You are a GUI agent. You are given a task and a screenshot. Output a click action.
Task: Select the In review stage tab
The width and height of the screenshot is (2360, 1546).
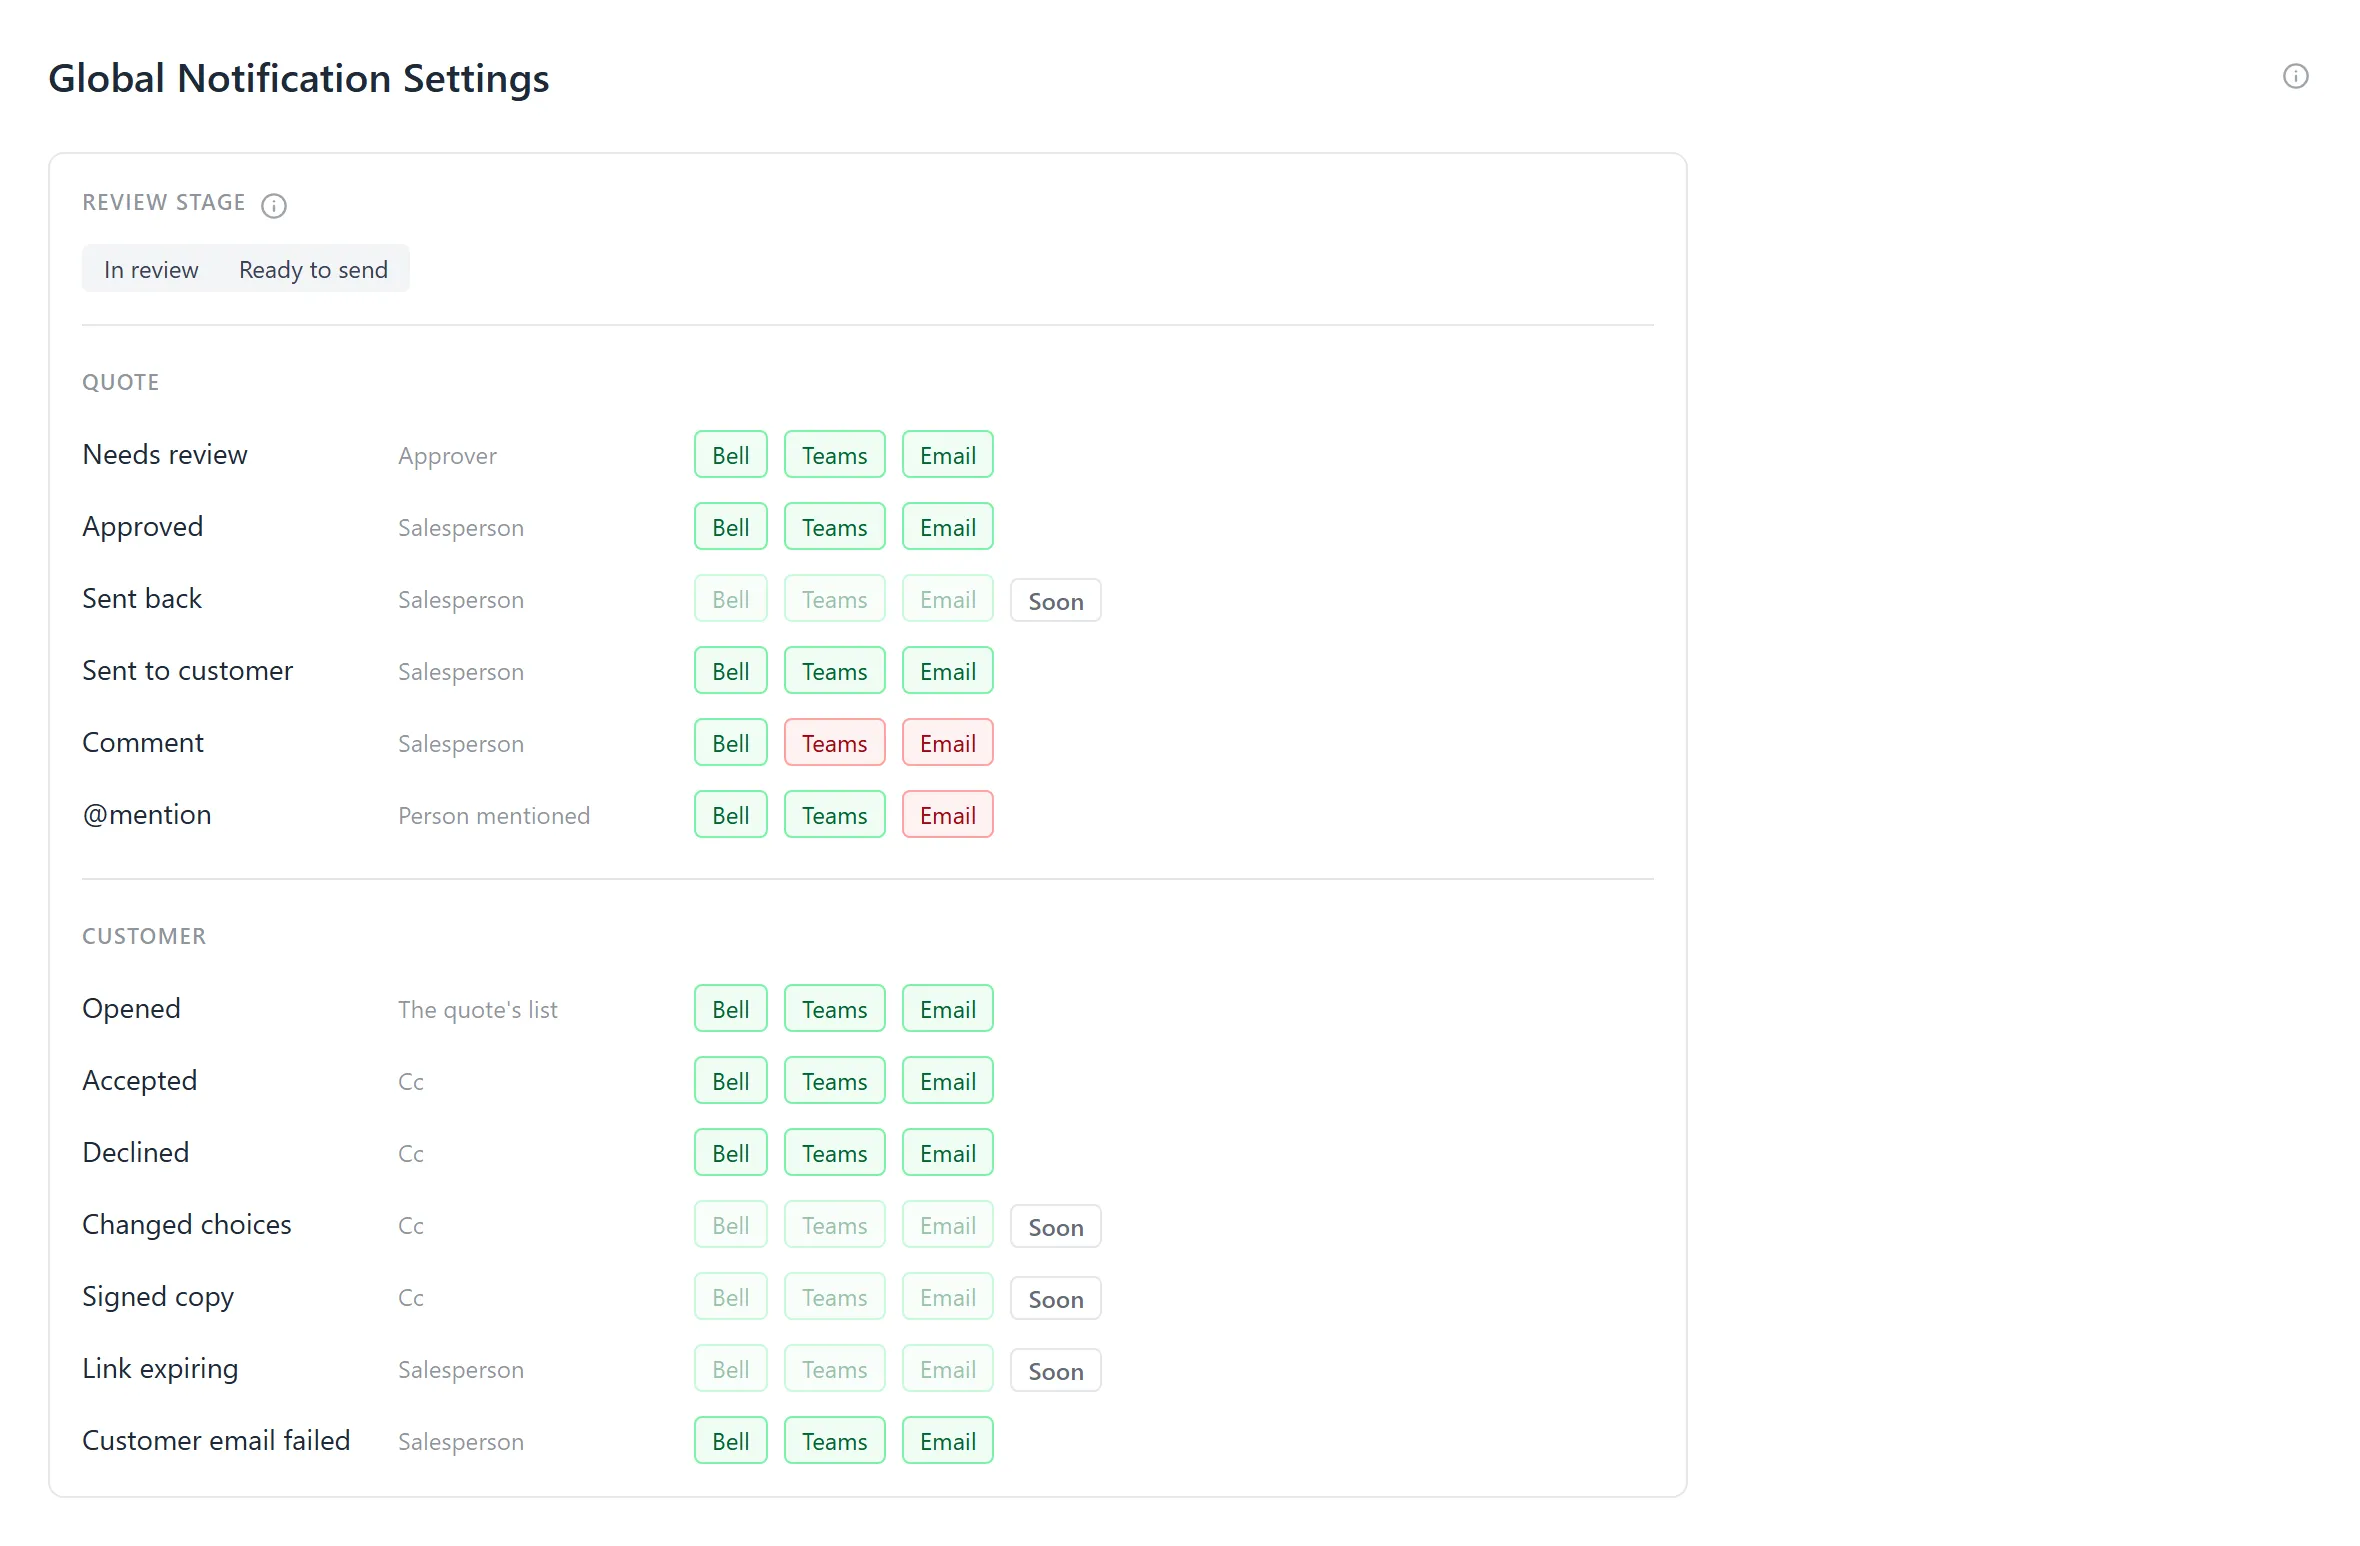click(151, 269)
